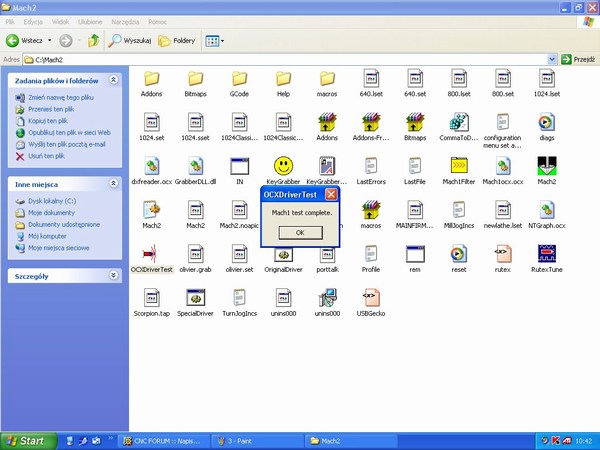
Task: Open the Wyszukaj search panel
Action: point(129,41)
